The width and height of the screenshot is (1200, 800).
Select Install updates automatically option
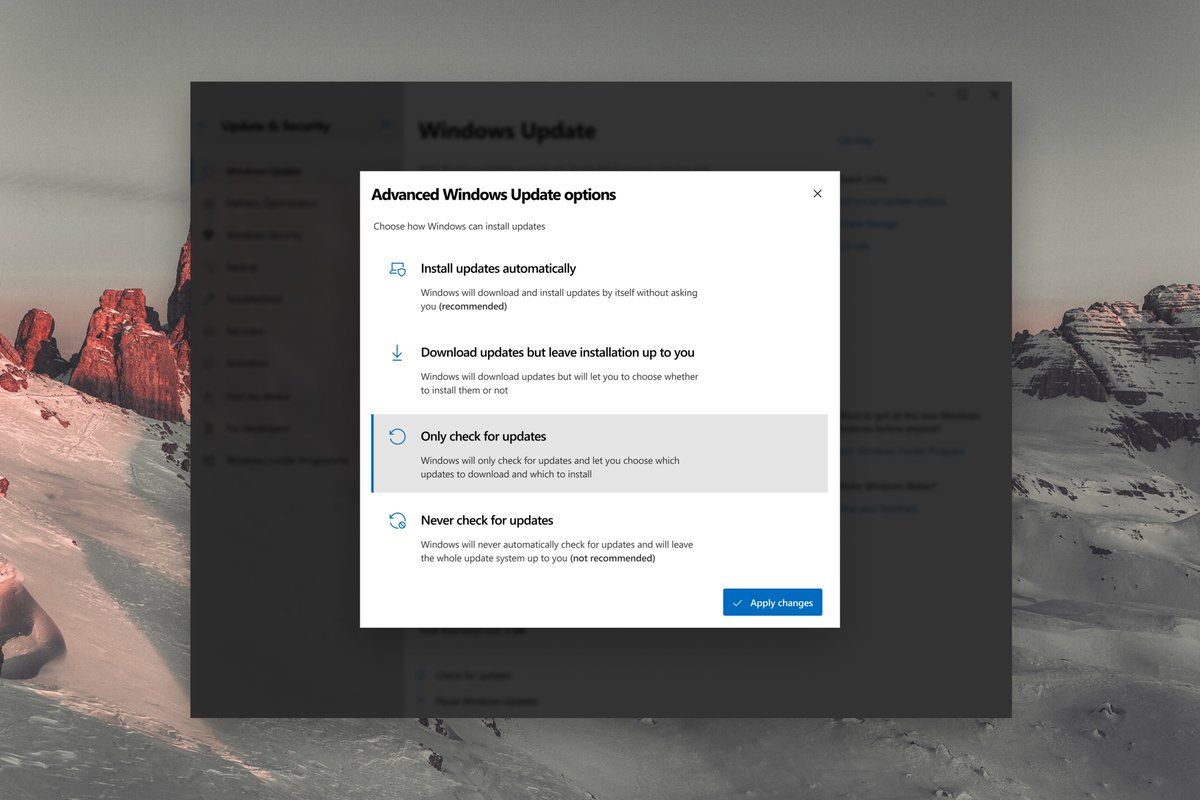[600, 286]
